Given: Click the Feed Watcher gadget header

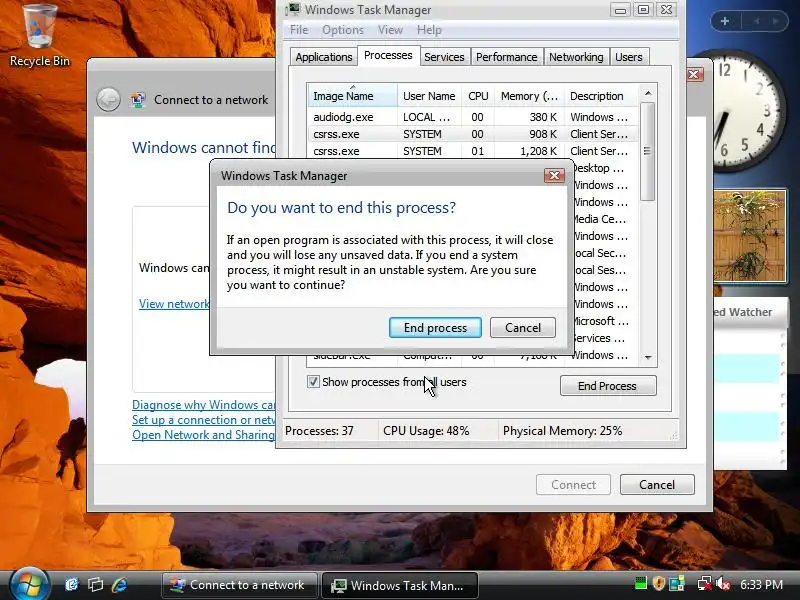Looking at the screenshot, I should [x=749, y=312].
